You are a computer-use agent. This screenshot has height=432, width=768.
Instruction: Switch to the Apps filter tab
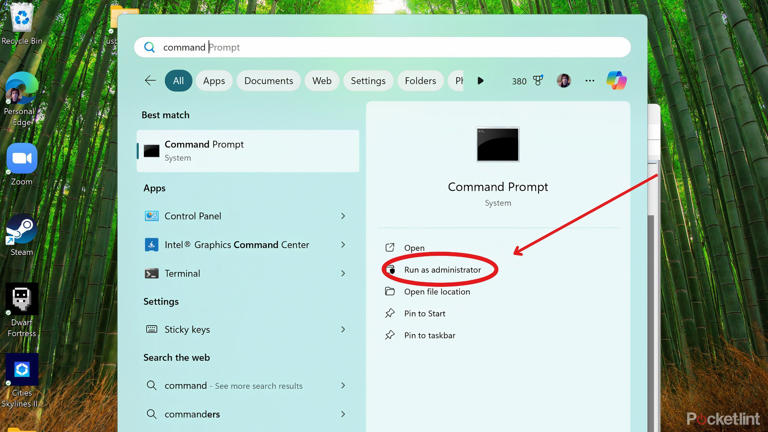pyautogui.click(x=214, y=81)
